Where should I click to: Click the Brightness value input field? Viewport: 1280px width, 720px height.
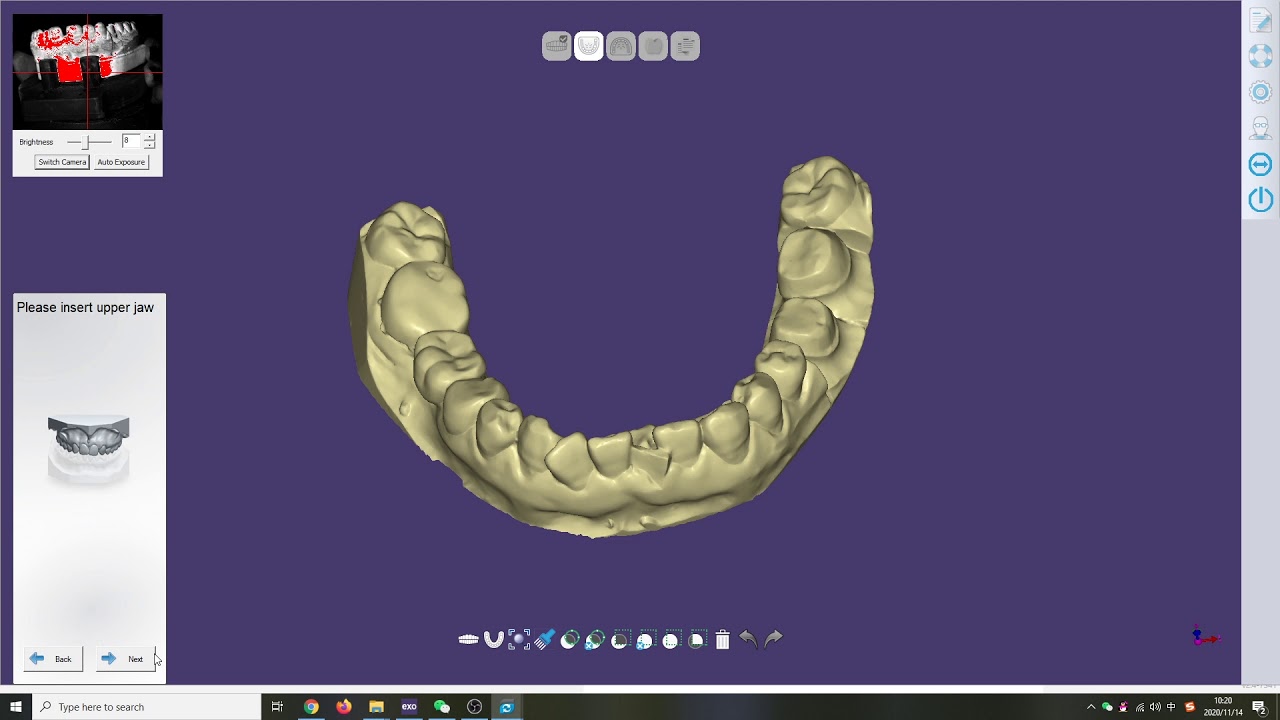click(132, 142)
